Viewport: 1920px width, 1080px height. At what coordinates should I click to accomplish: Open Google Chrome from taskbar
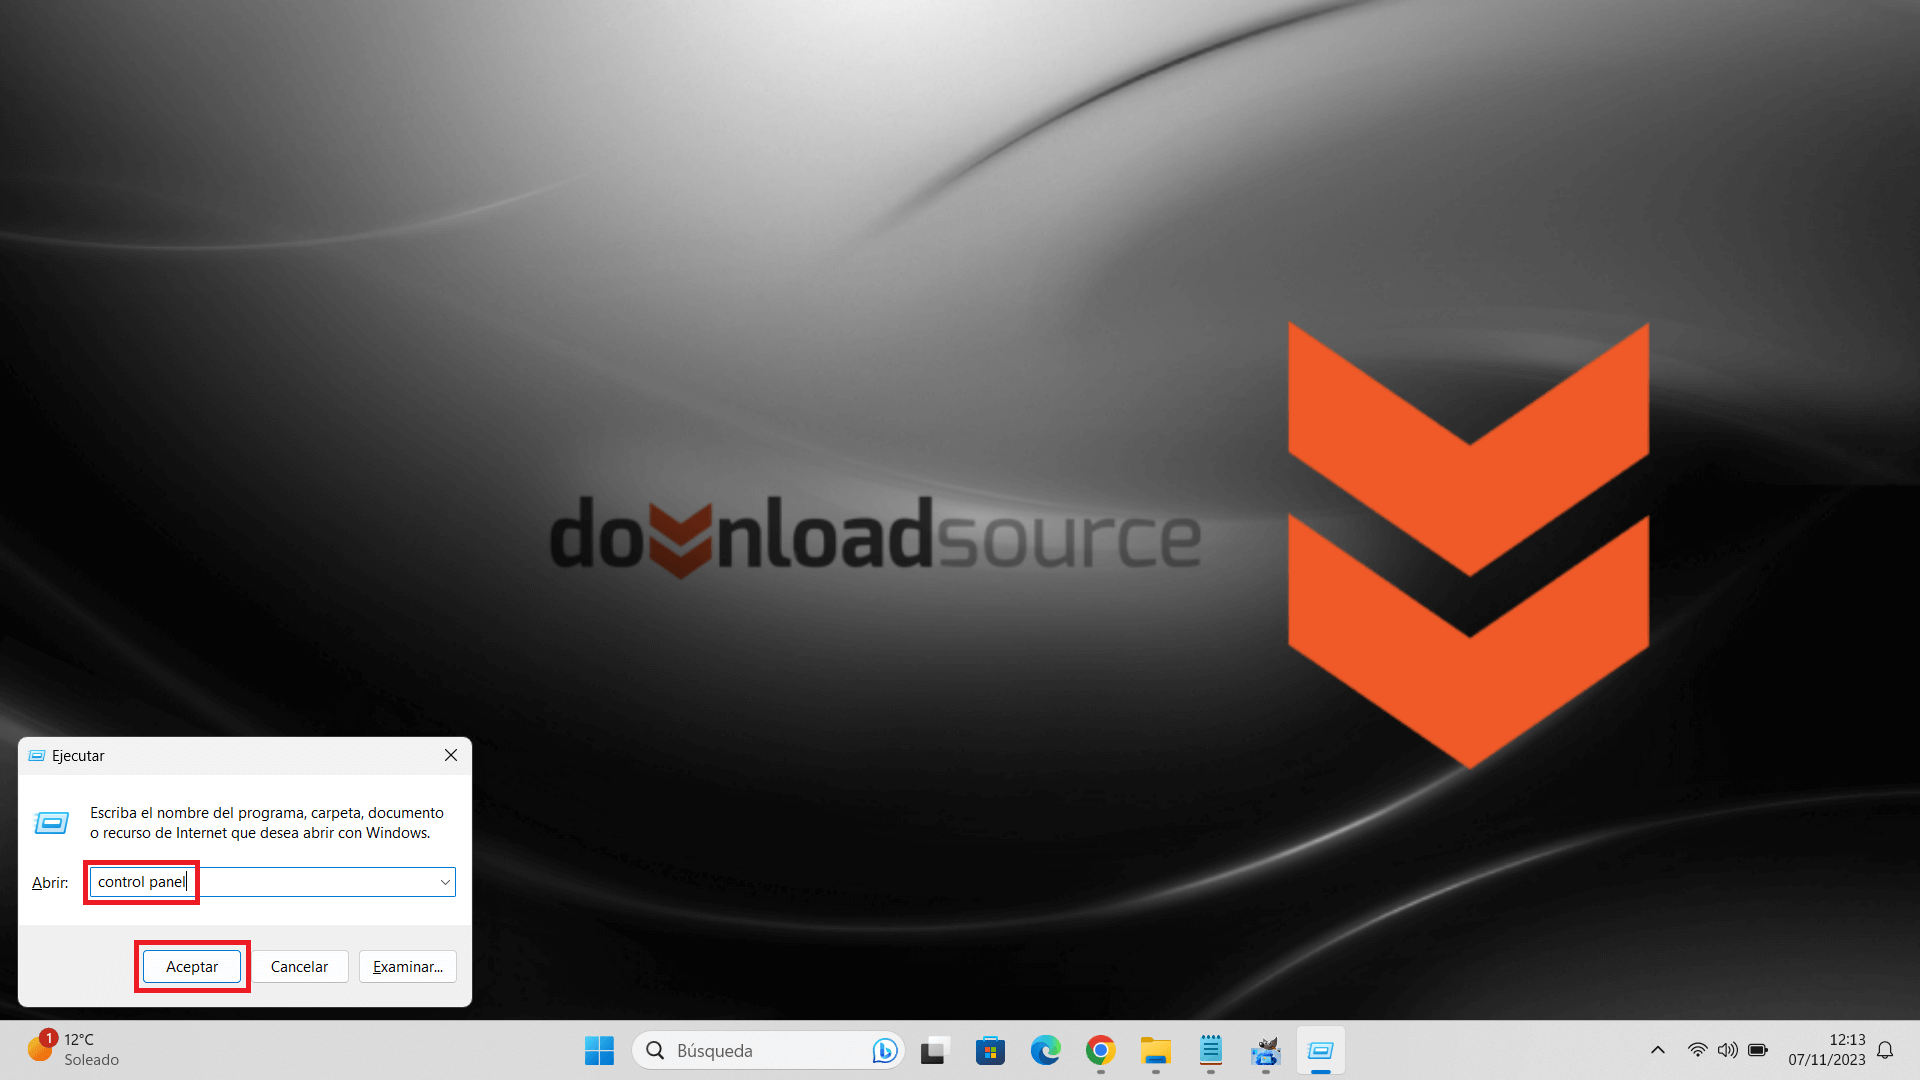point(1100,1050)
